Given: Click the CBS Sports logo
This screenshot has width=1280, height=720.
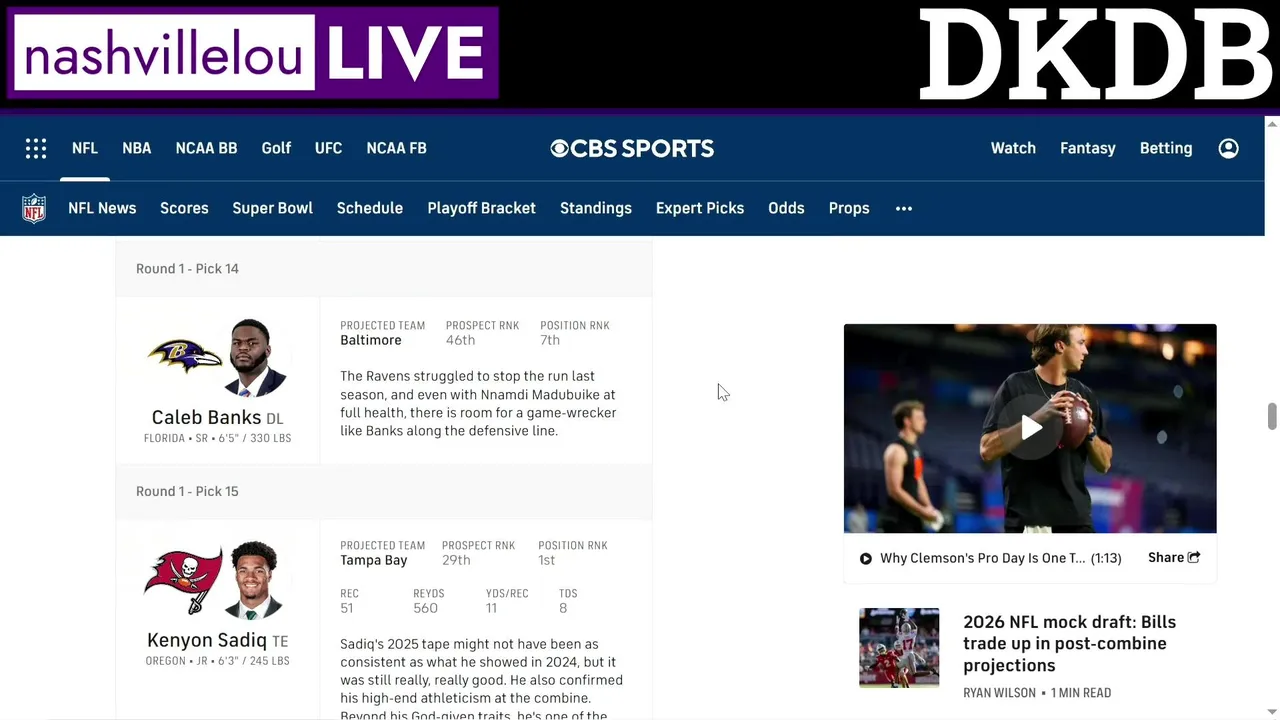Looking at the screenshot, I should click(x=632, y=148).
